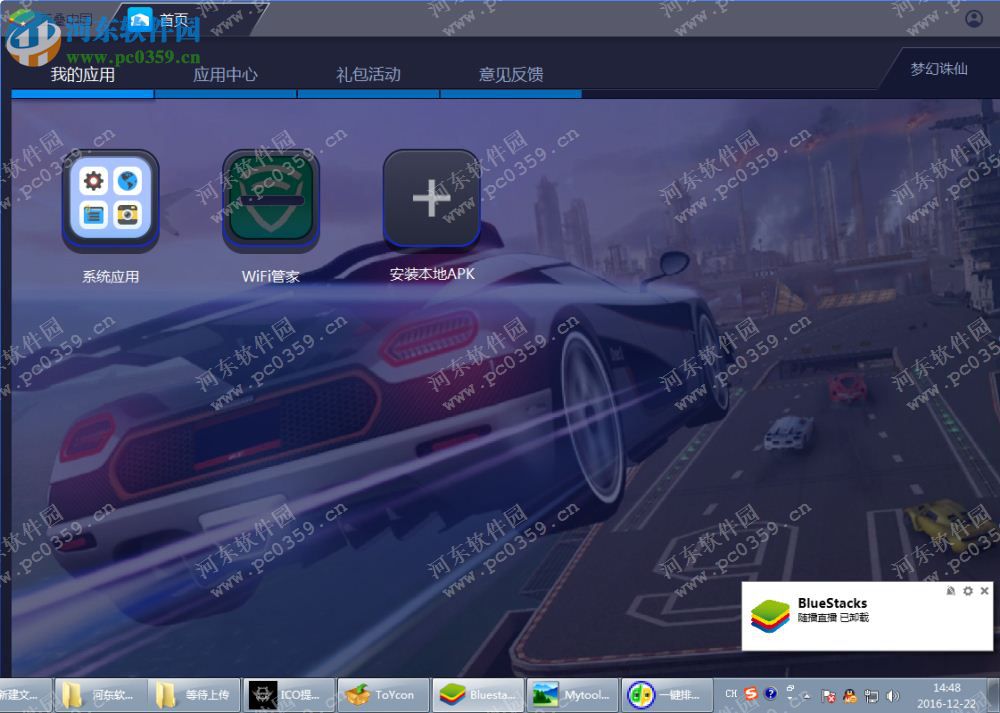Screen dimensions: 1000x713
Task: Click the ToYcon icon in the taskbar
Action: pos(383,694)
